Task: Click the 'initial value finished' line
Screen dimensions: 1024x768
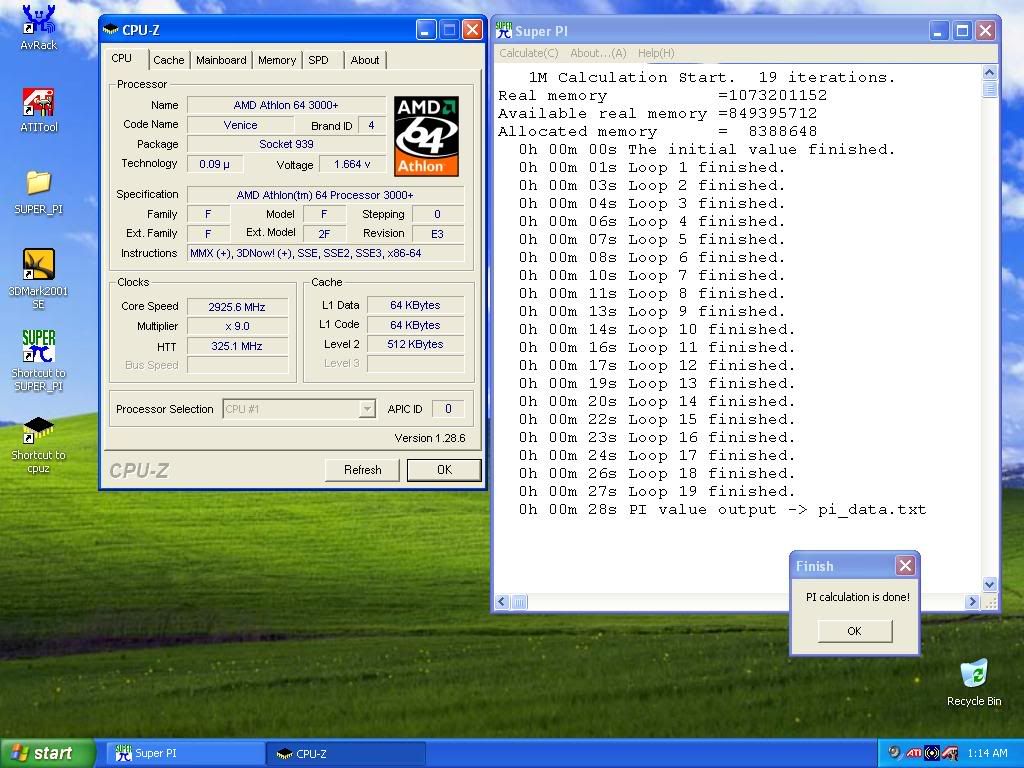Action: (x=707, y=150)
